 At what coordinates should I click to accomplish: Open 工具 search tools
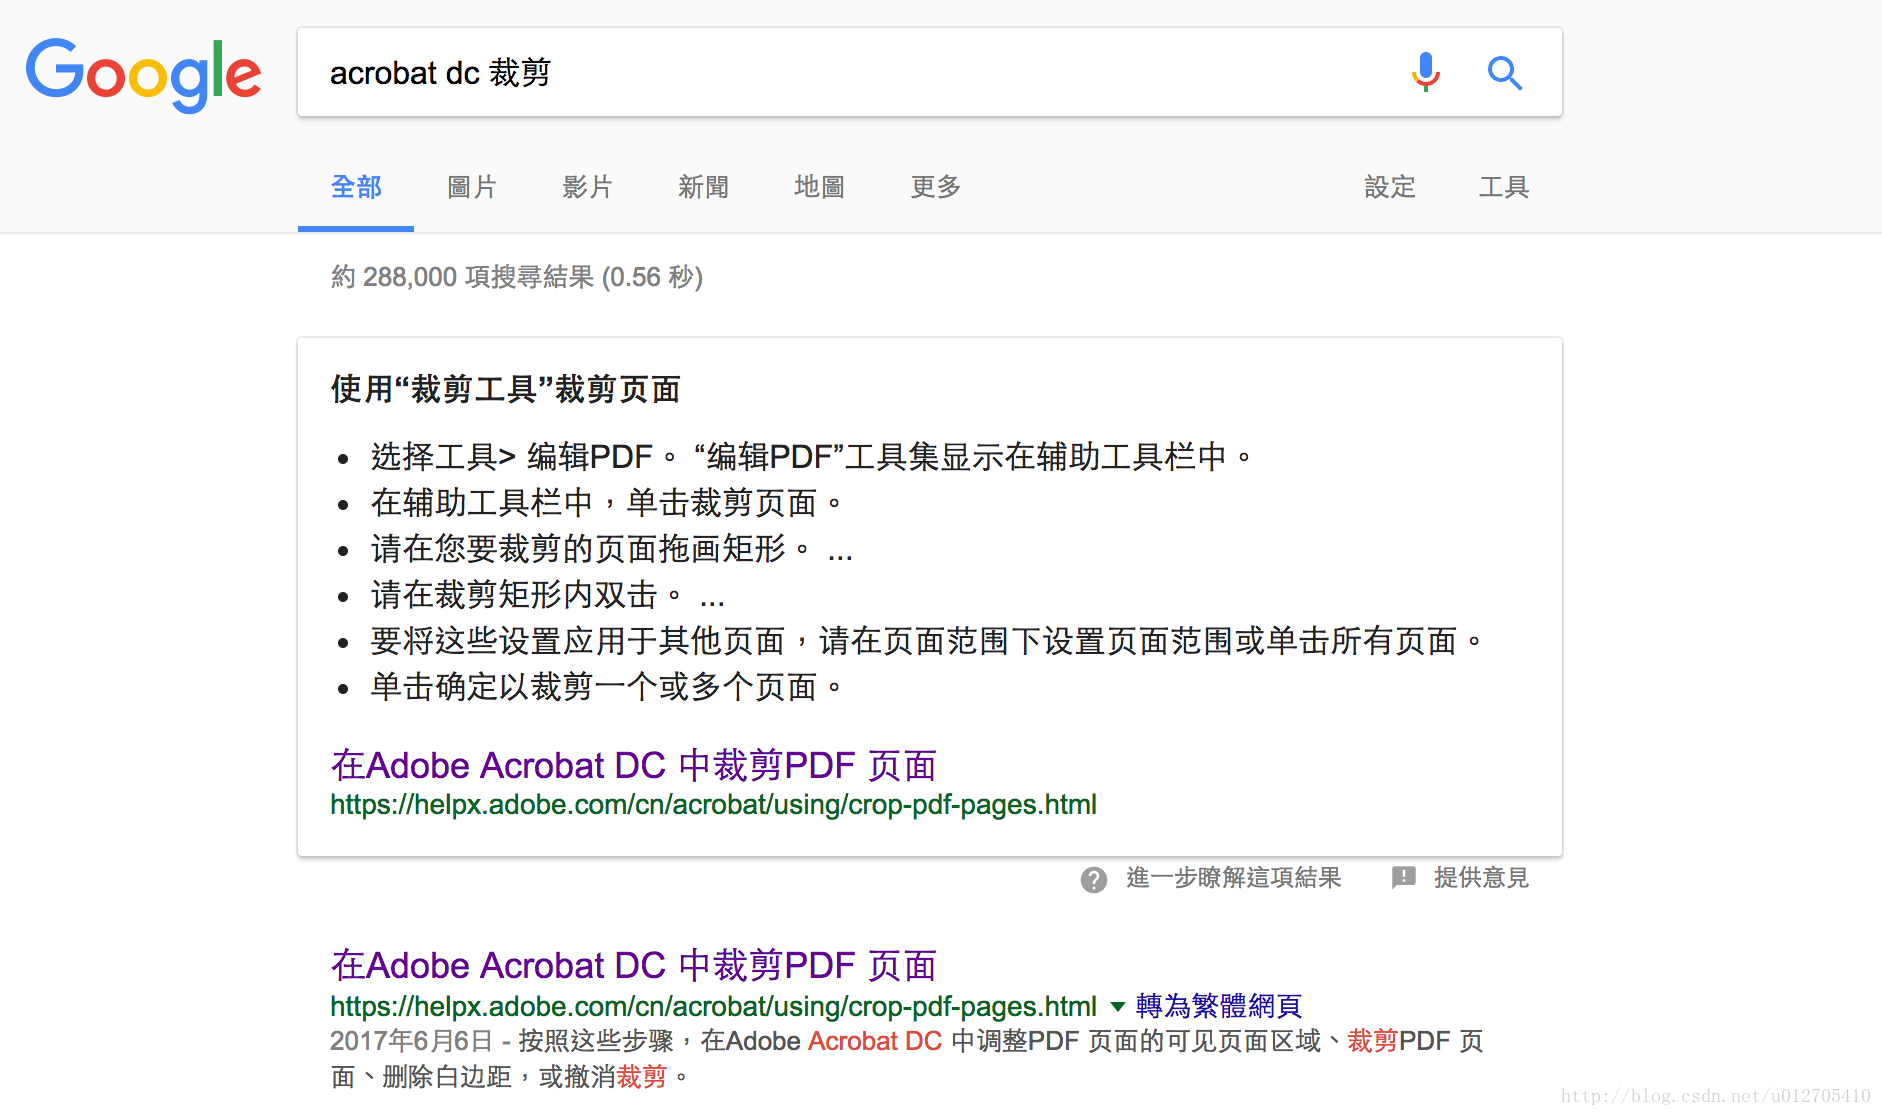[1504, 187]
